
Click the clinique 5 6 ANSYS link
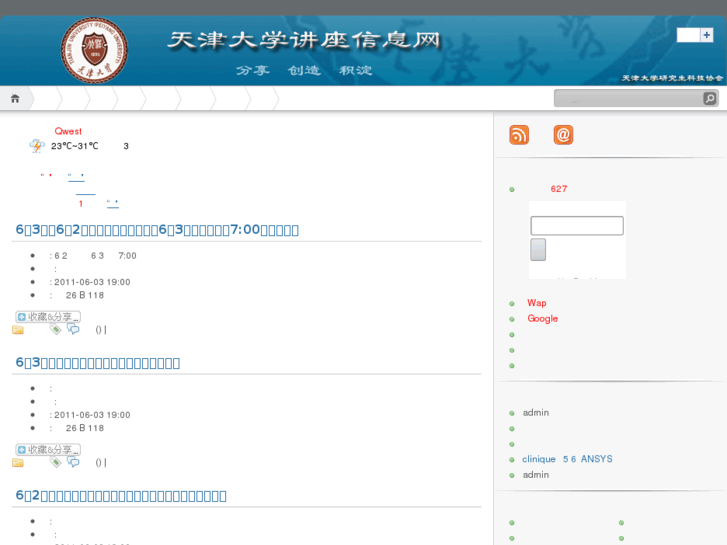click(567, 459)
